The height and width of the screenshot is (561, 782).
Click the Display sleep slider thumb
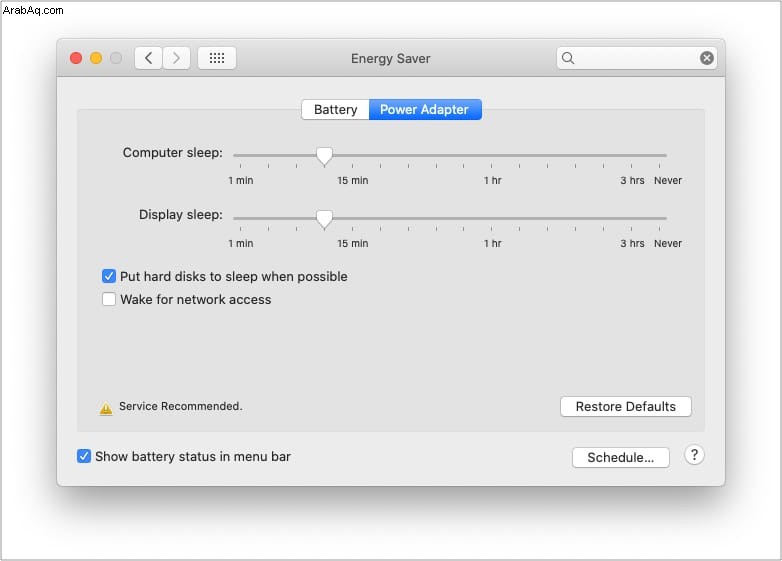324,218
